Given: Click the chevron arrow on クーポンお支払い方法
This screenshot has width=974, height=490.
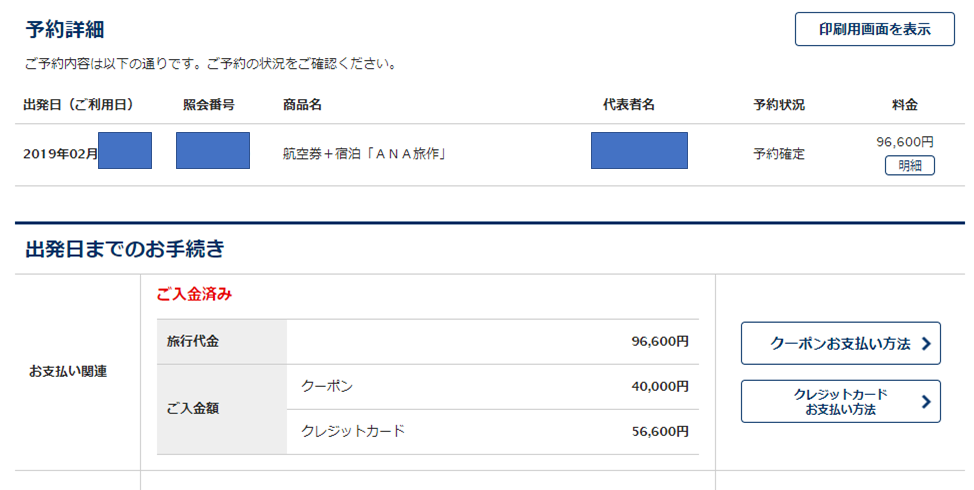Looking at the screenshot, I should [926, 343].
